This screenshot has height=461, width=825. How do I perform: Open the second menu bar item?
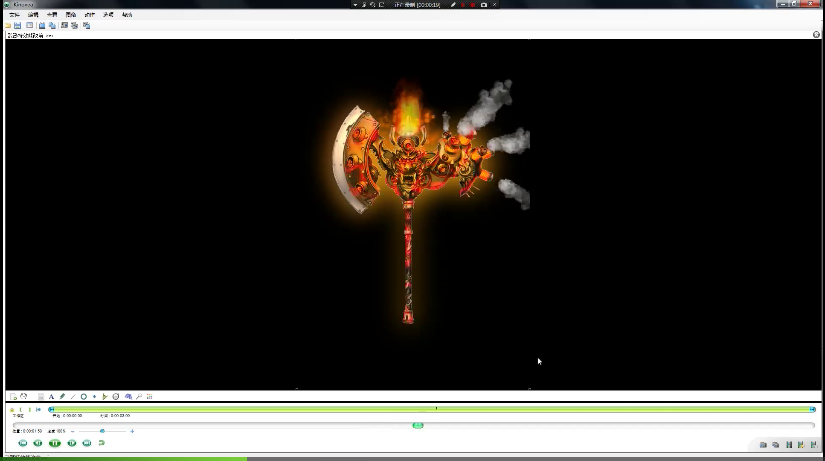[x=33, y=15]
